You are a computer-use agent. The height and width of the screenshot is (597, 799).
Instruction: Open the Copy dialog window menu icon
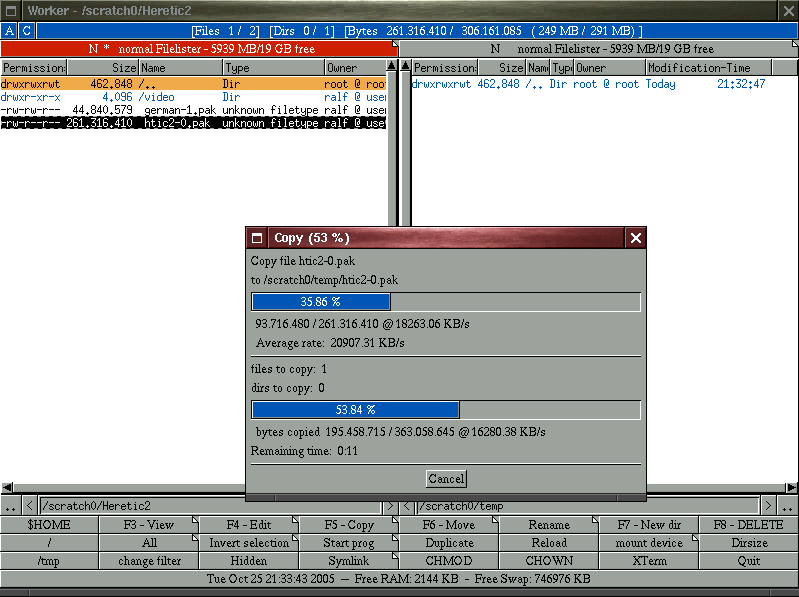(257, 238)
